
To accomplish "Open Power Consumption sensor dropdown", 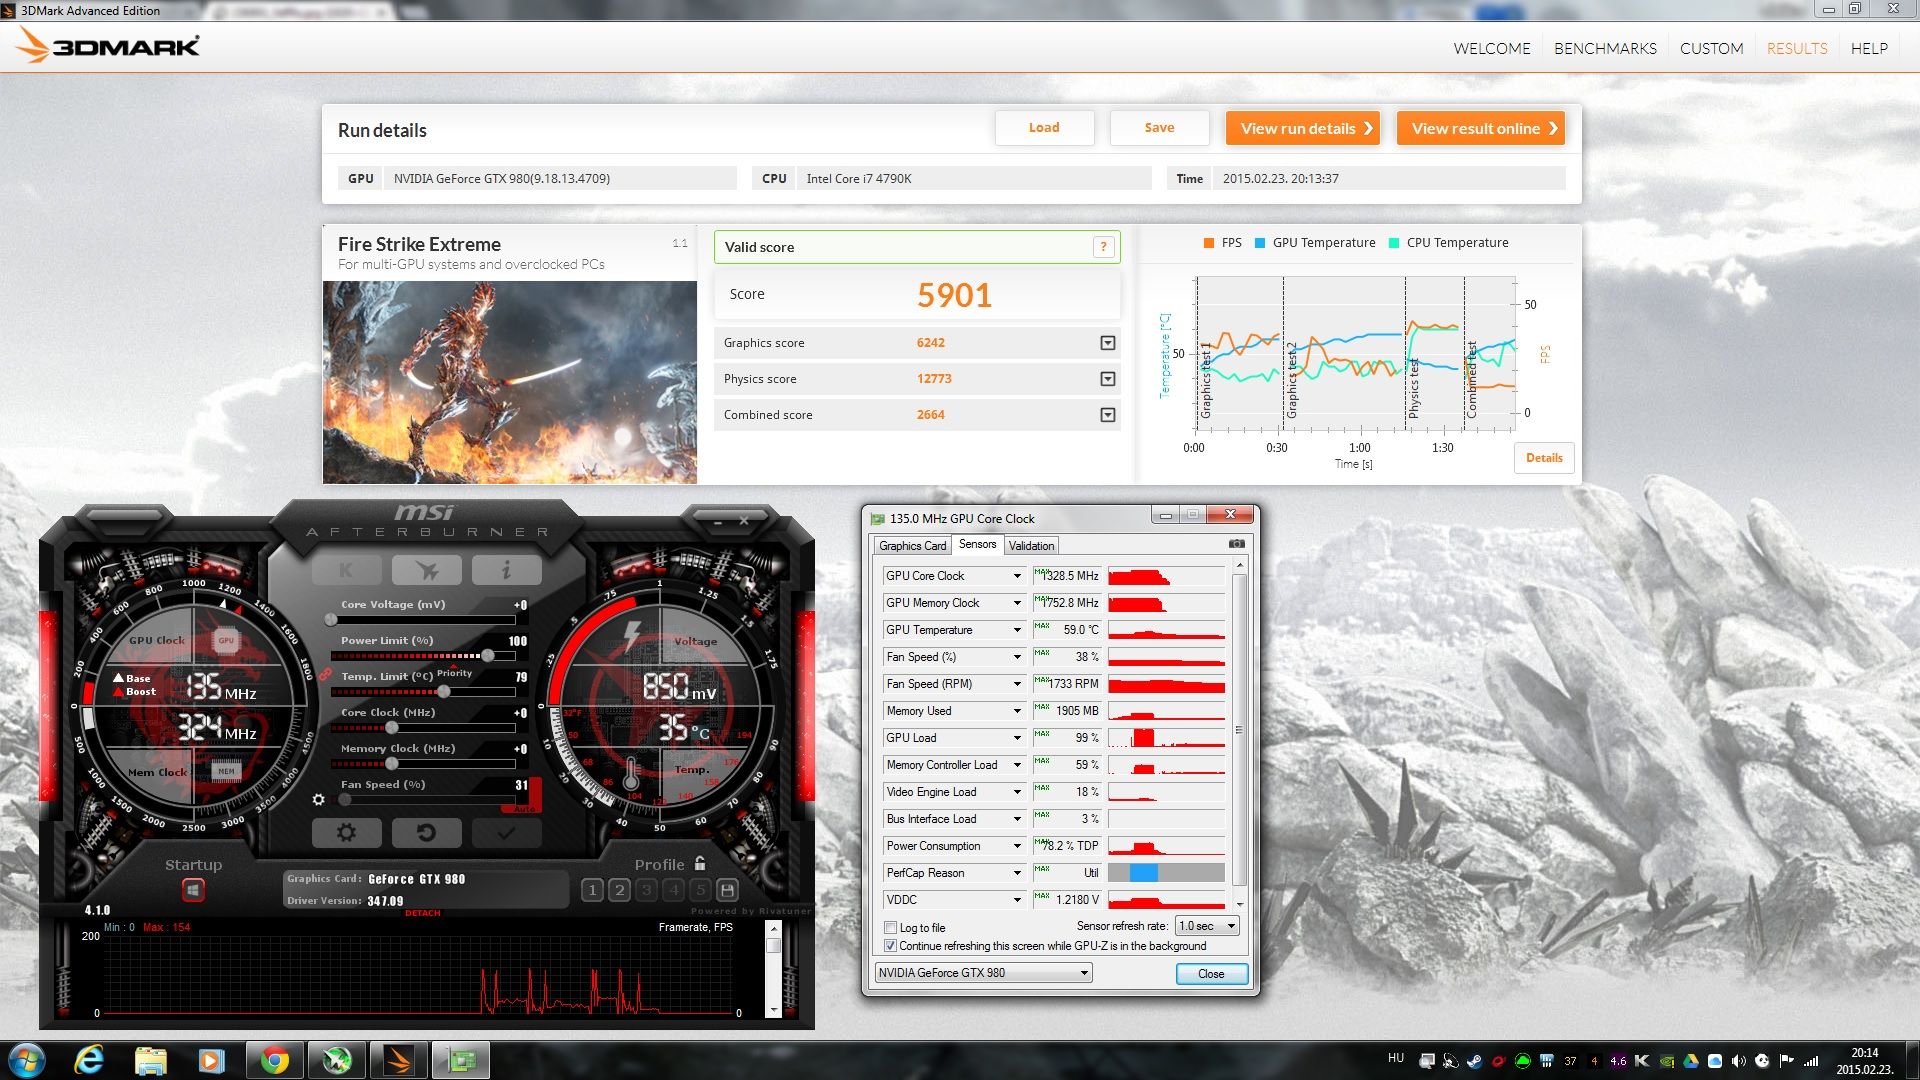I will click(1017, 846).
